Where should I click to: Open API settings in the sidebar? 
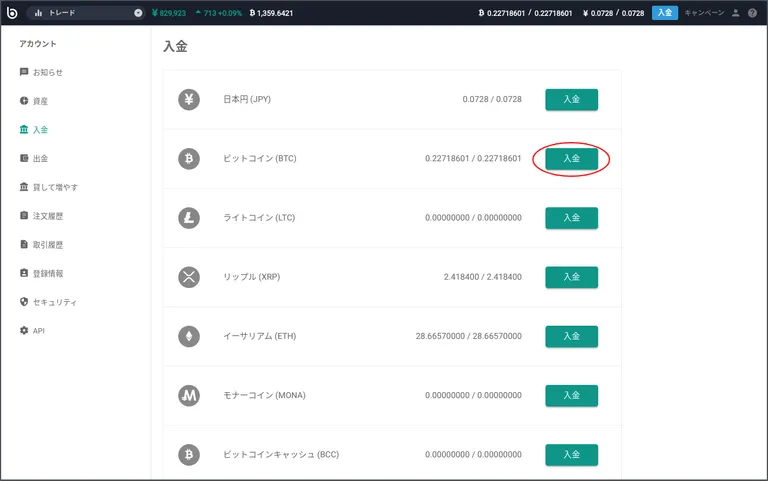[x=32, y=331]
